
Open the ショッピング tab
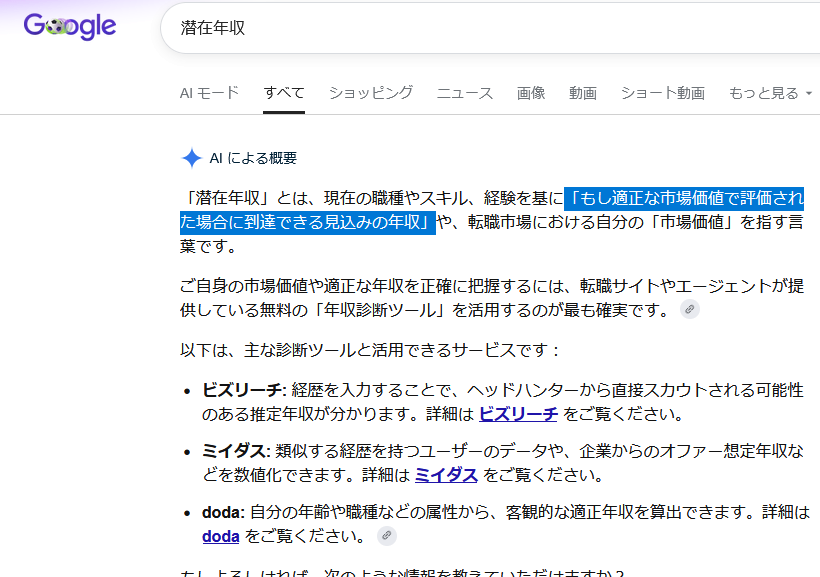pyautogui.click(x=371, y=93)
